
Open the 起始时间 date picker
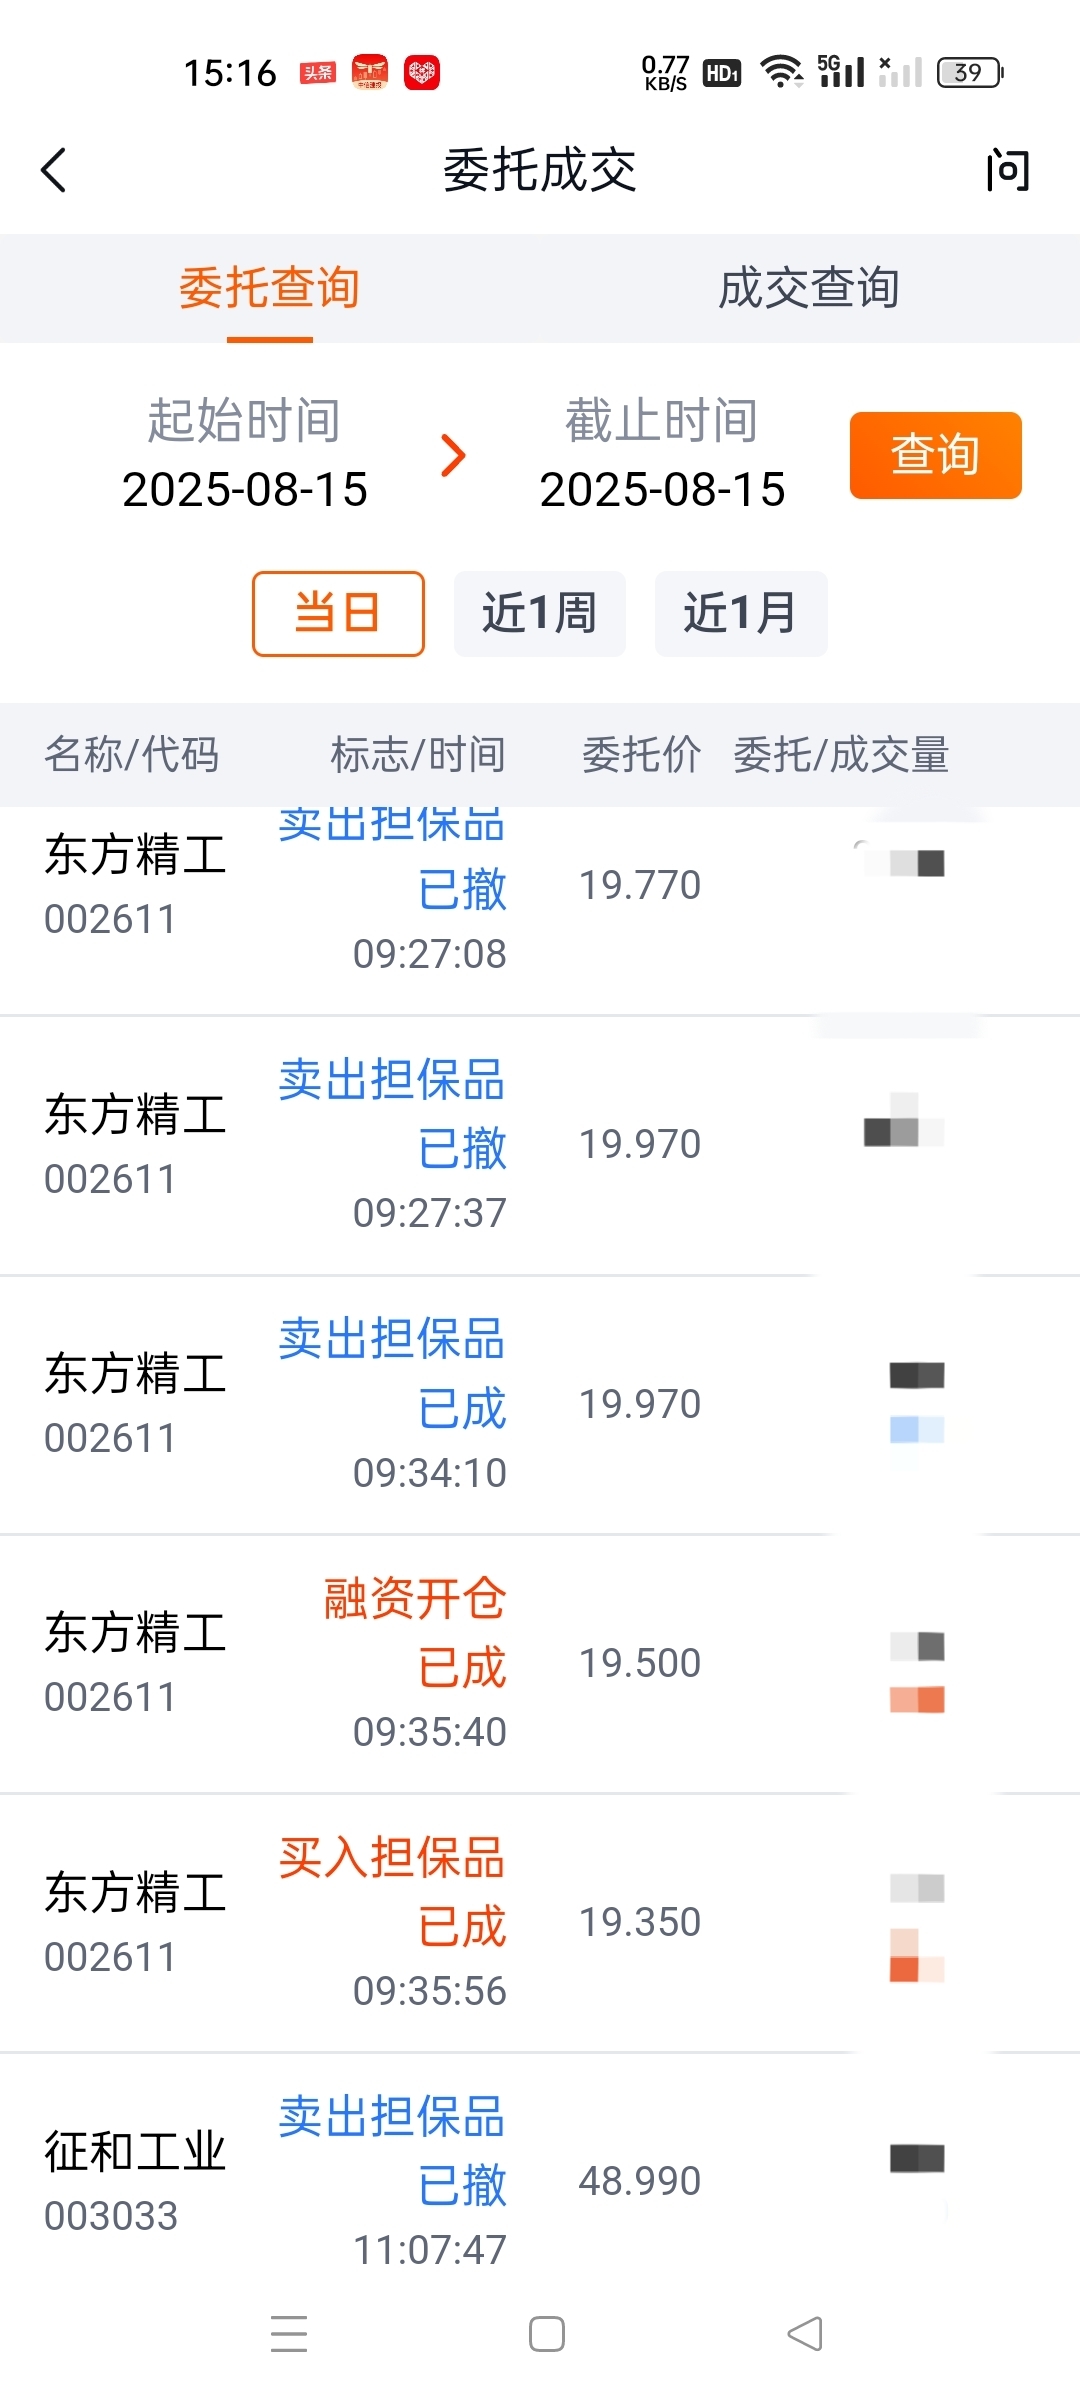[245, 454]
